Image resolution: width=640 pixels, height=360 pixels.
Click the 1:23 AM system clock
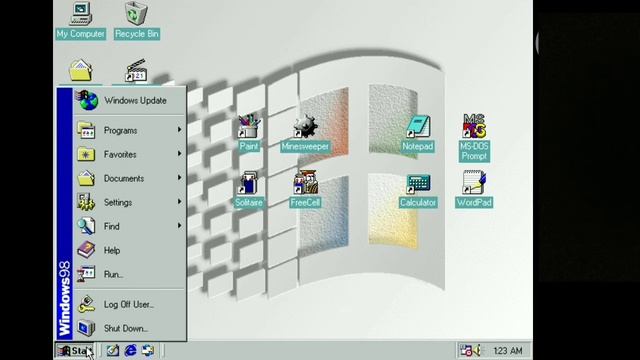tap(507, 351)
